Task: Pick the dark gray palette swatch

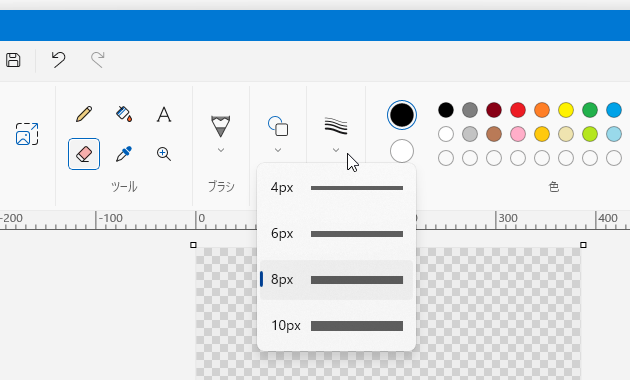Action: (x=470, y=110)
